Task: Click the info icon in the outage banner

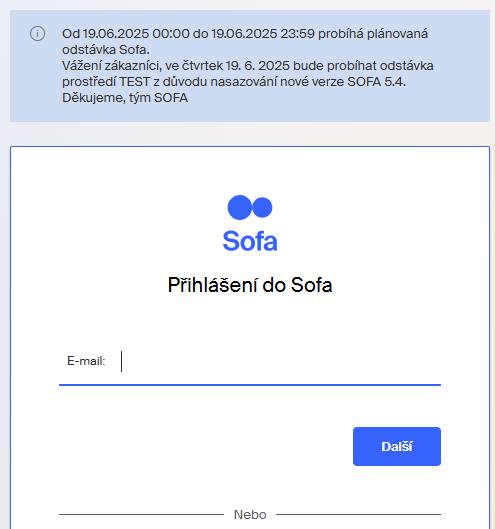Action: (x=37, y=34)
